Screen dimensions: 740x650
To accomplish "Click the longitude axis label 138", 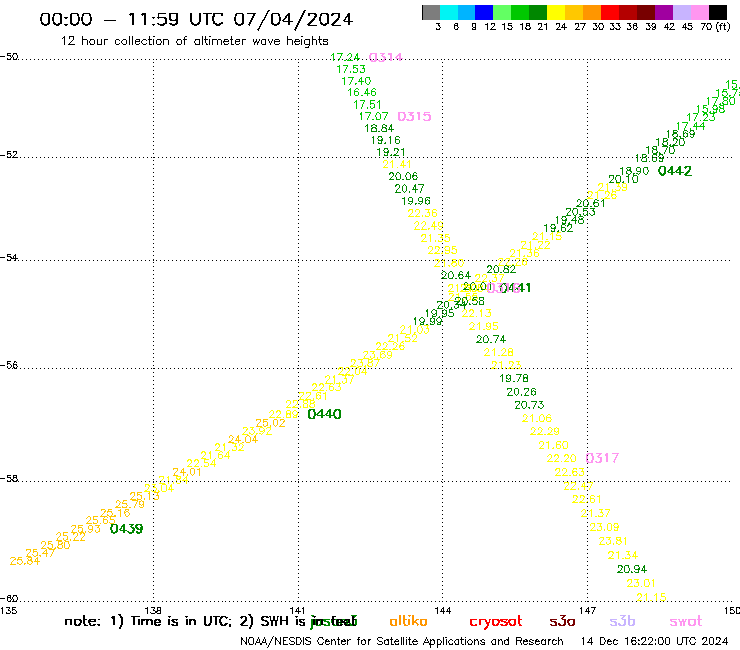I will [153, 611].
